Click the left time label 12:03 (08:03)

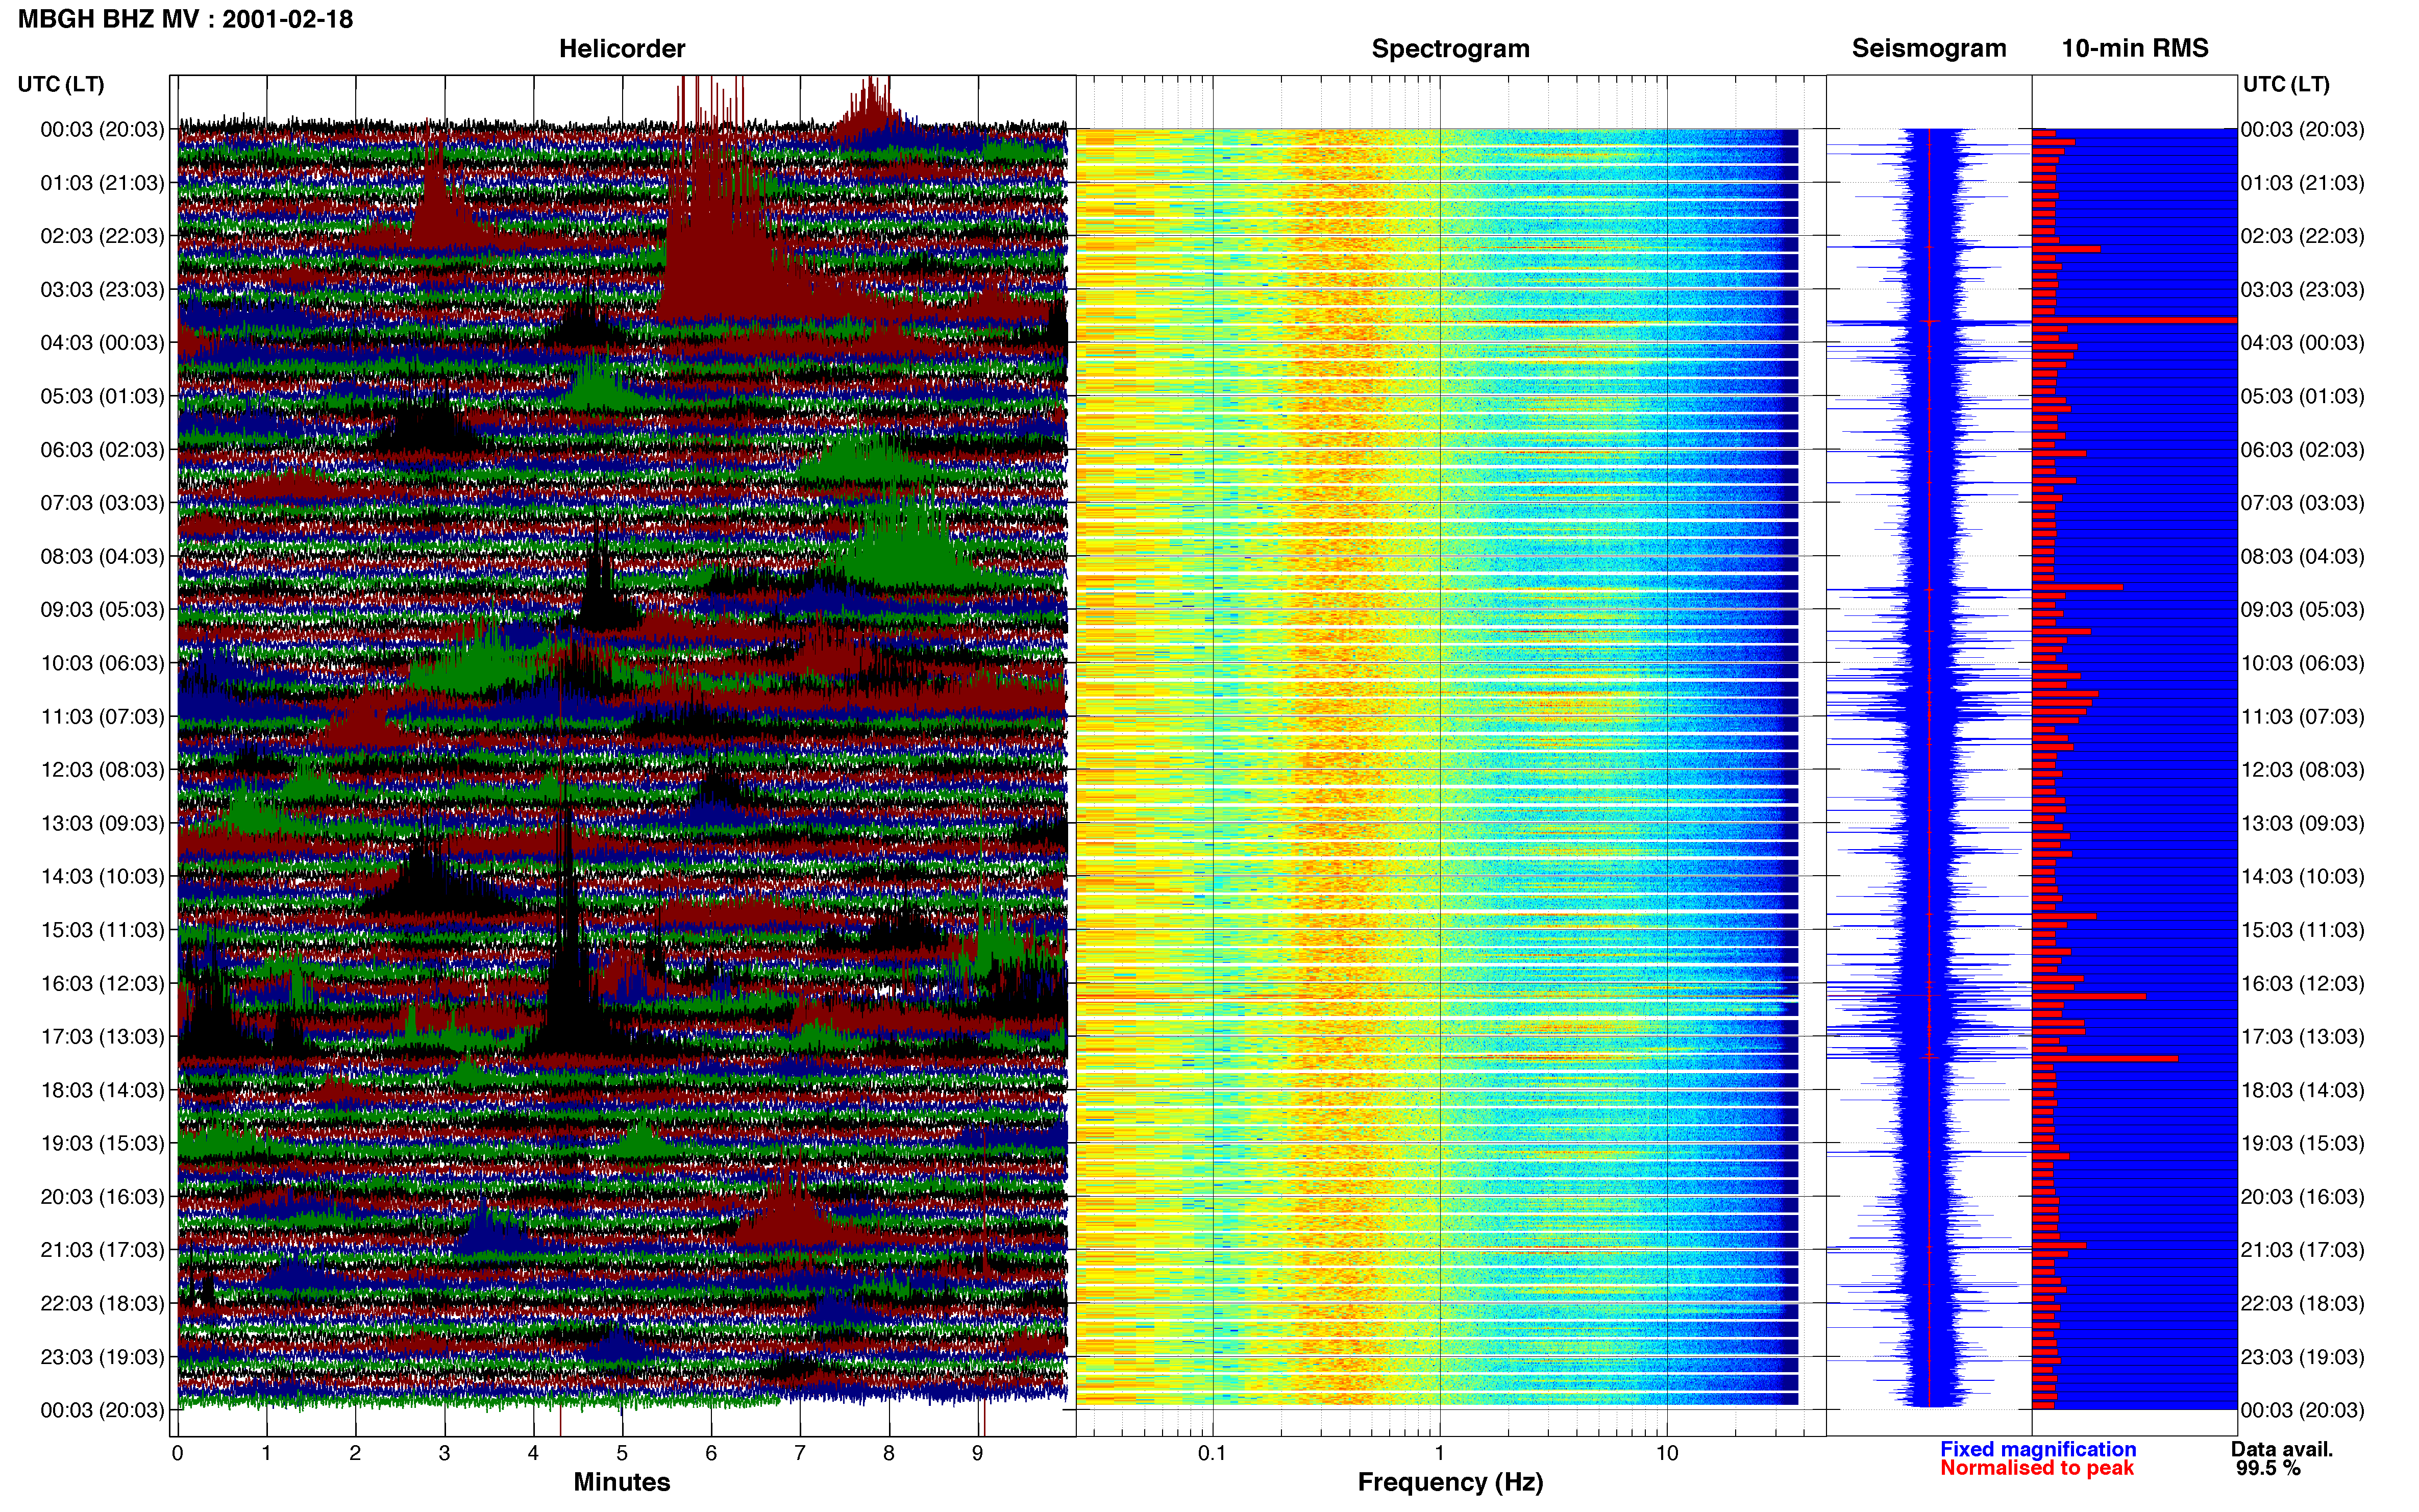pos(102,770)
